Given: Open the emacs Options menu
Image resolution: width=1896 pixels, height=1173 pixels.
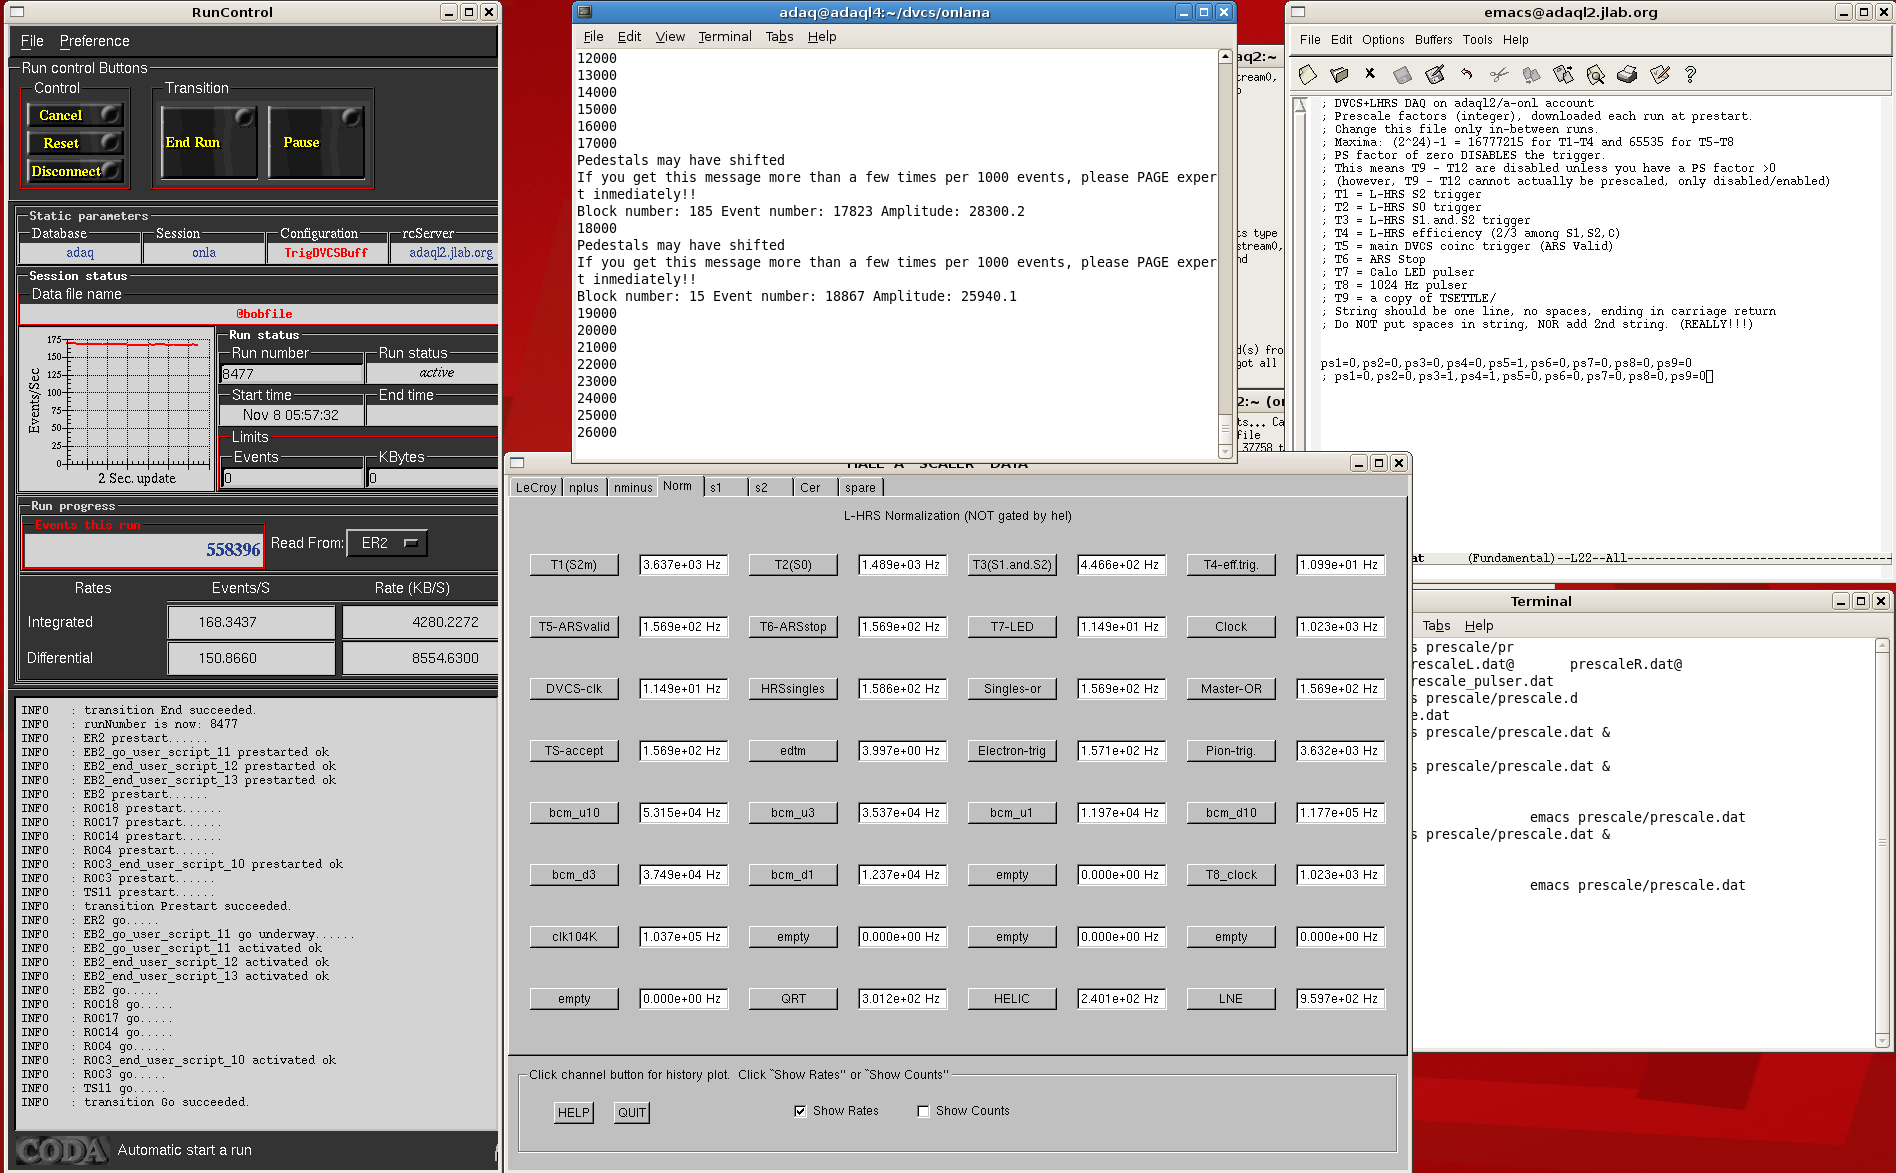Looking at the screenshot, I should tap(1383, 40).
